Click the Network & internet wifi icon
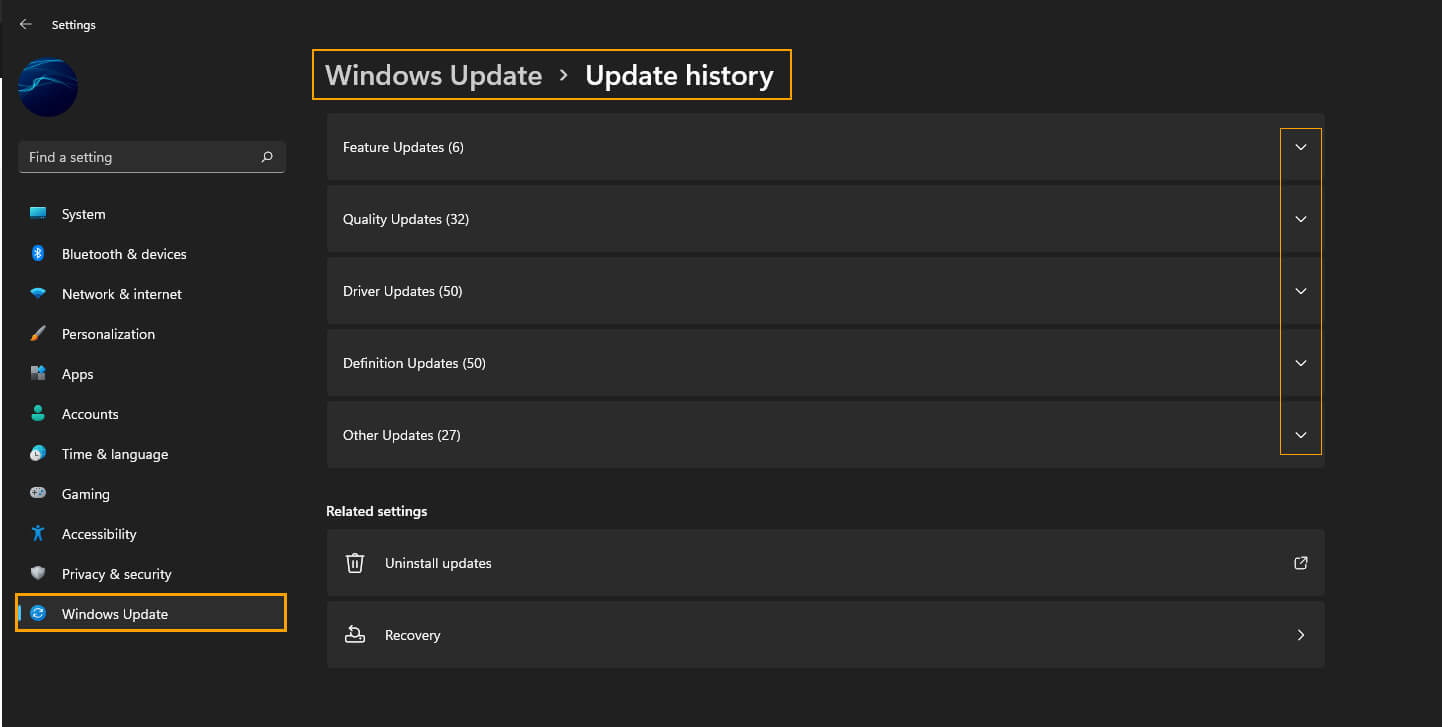 pyautogui.click(x=38, y=294)
